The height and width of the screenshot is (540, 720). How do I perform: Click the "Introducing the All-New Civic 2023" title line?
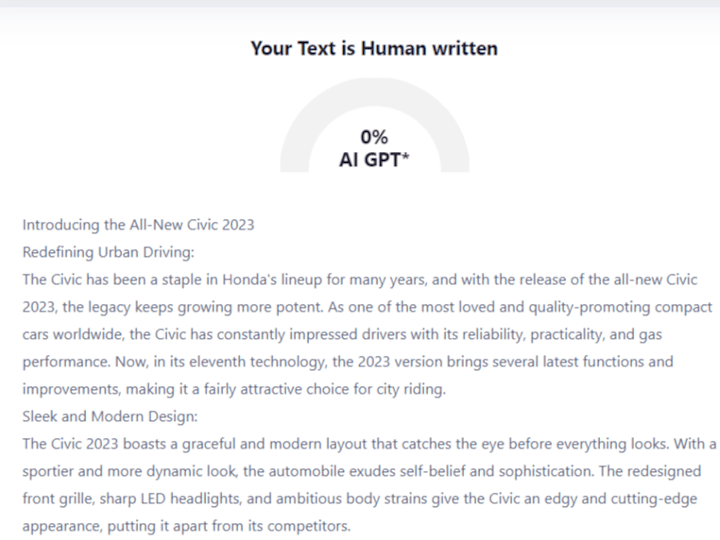pos(138,225)
